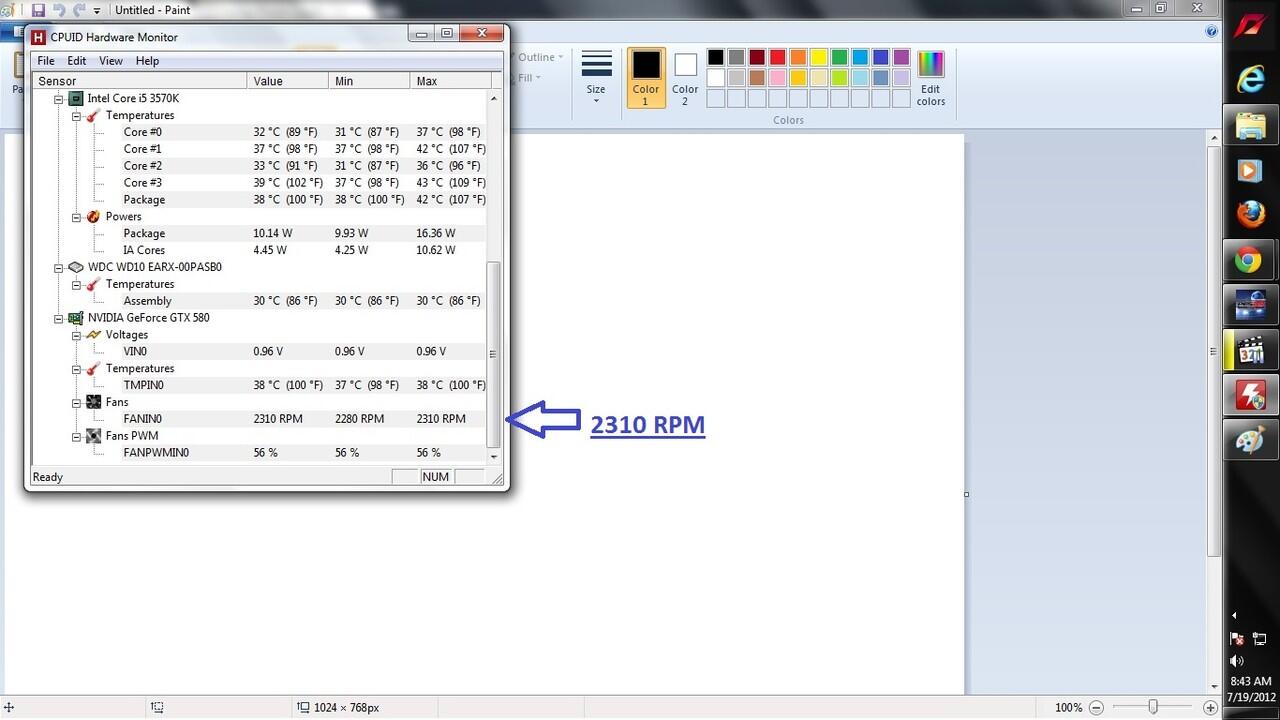Pick the red color swatch
This screenshot has height=720, width=1280.
click(x=777, y=58)
